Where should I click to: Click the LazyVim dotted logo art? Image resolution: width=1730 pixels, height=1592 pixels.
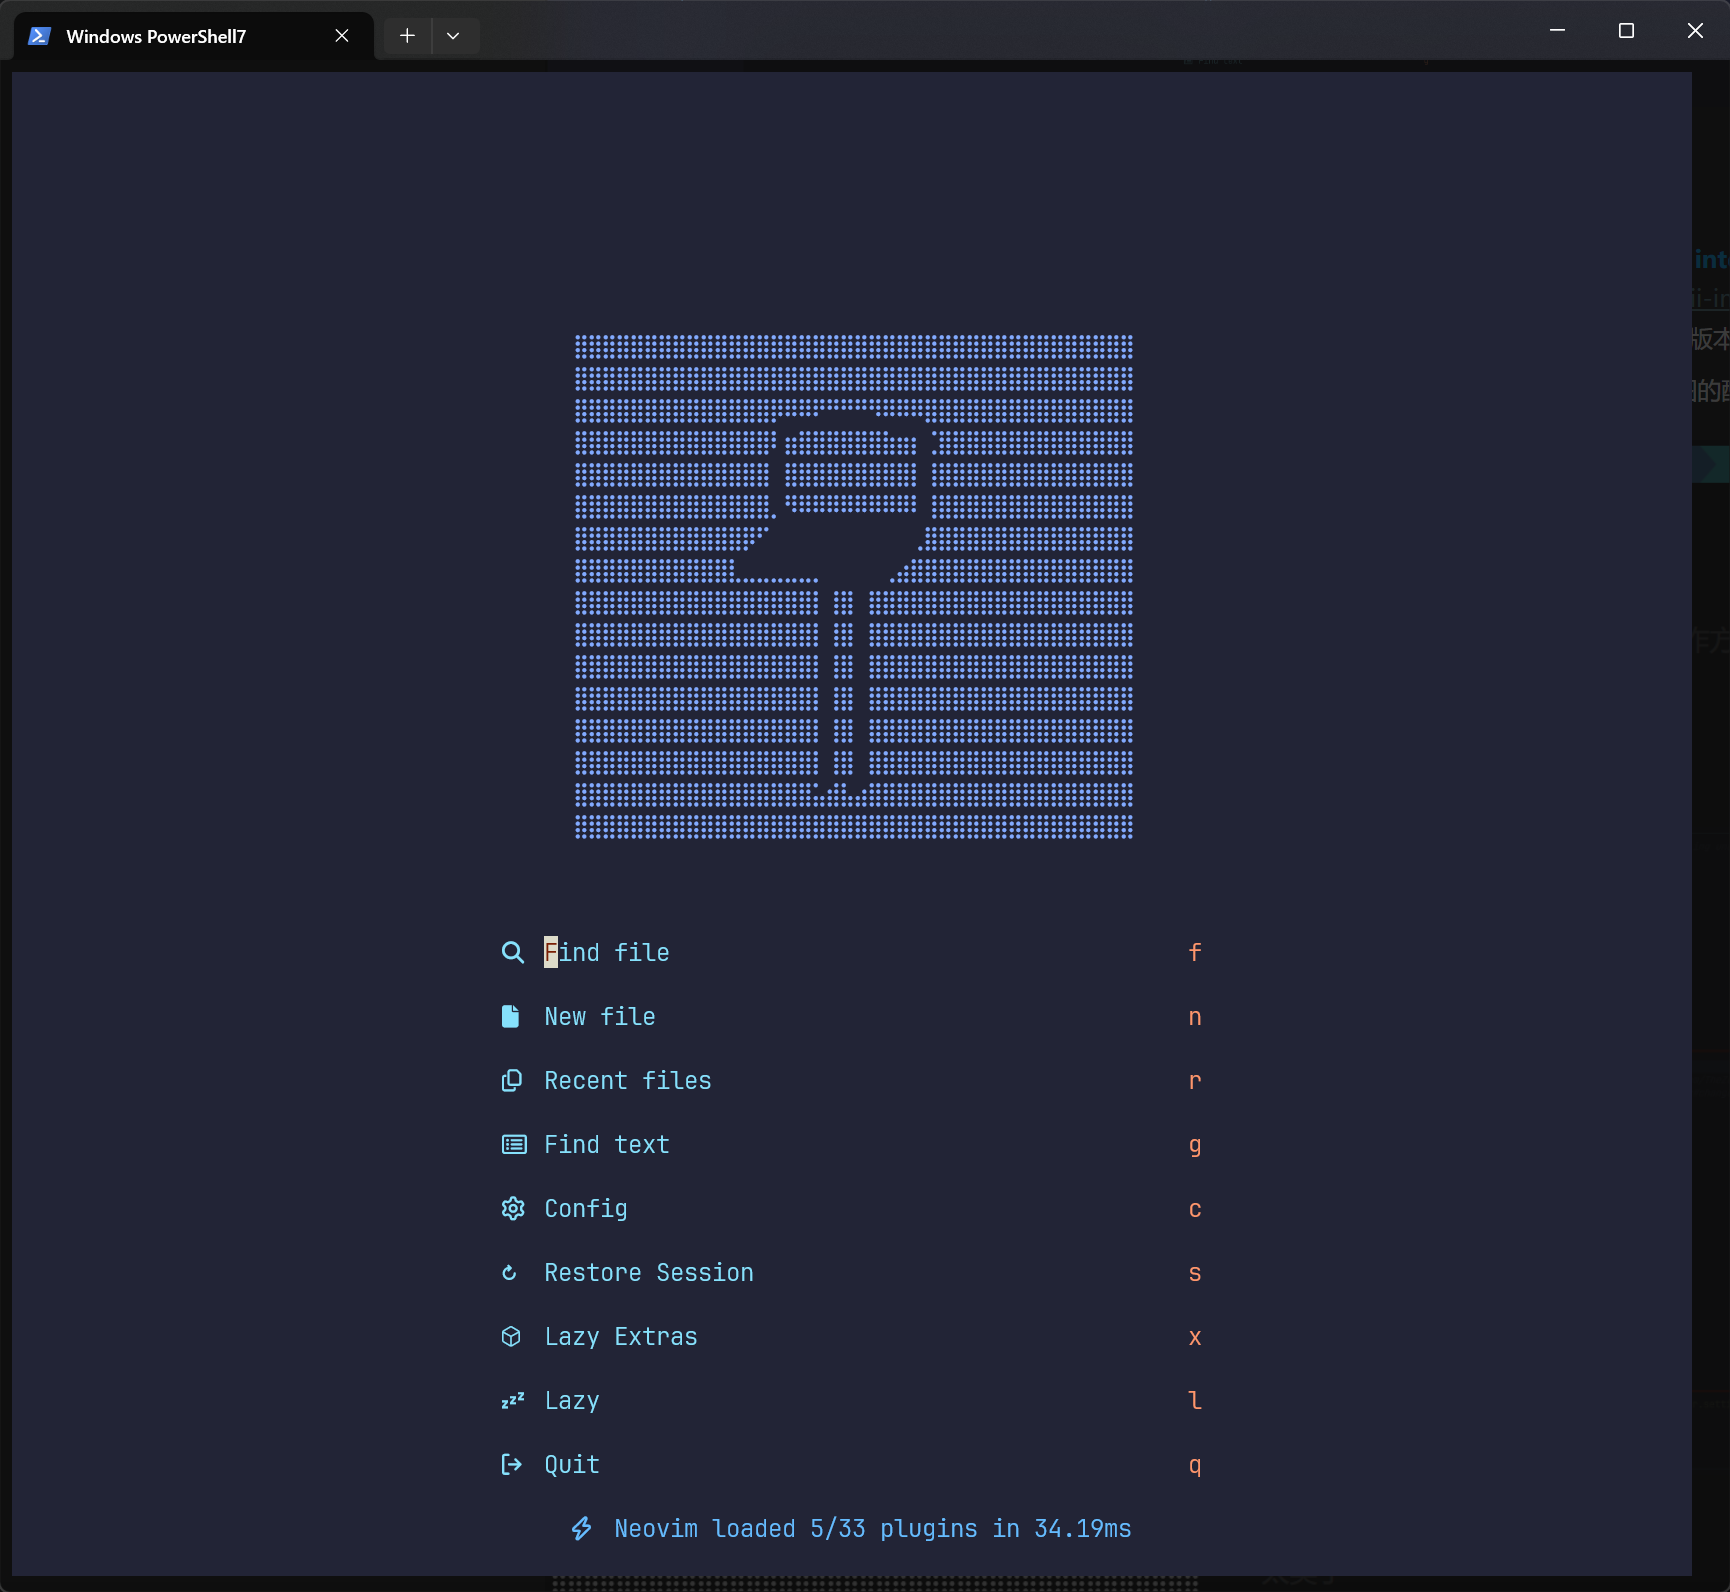pos(854,587)
